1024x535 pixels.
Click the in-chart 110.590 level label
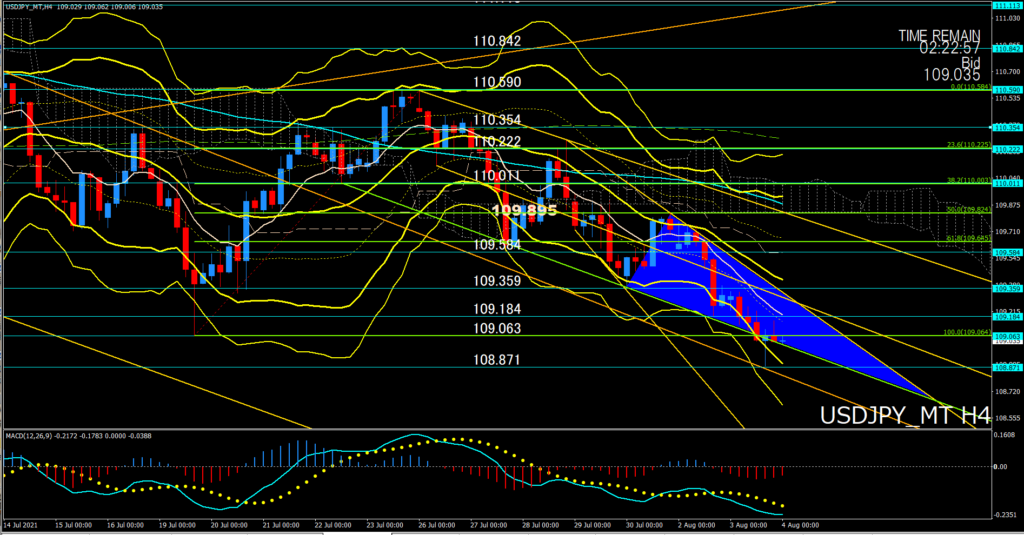497,82
